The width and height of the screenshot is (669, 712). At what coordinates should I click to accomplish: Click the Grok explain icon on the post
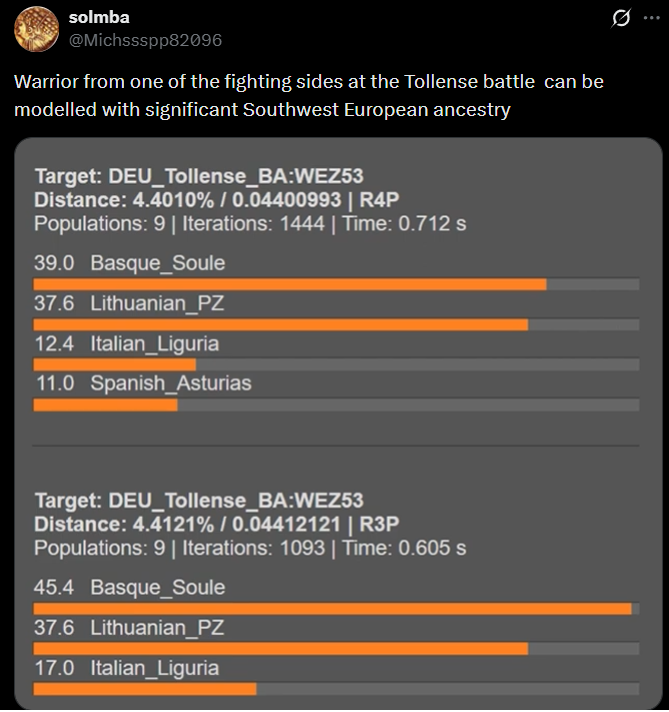click(621, 18)
